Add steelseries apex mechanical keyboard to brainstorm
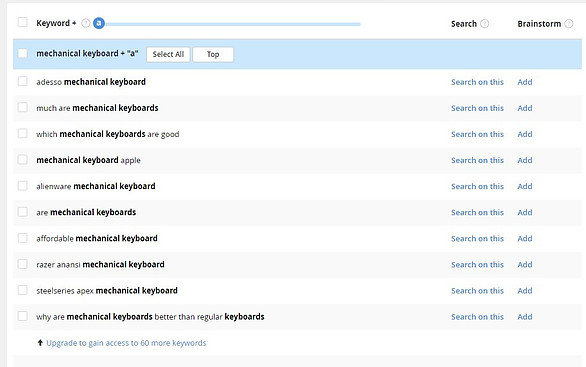Viewport: 586px width, 367px height. pyautogui.click(x=525, y=291)
